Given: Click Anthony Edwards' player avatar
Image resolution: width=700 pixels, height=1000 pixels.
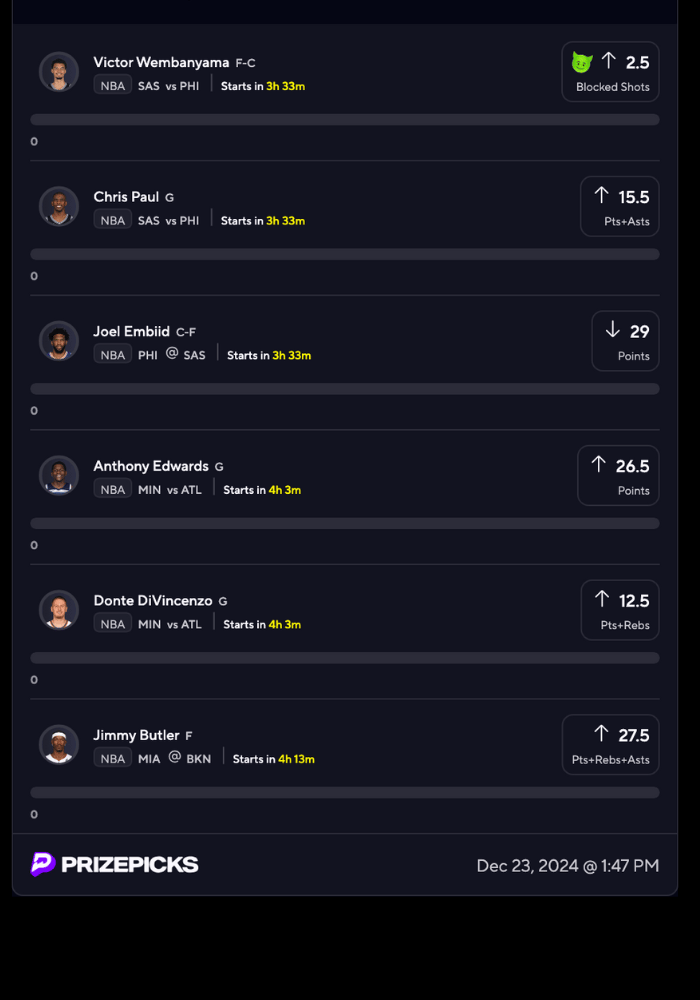Looking at the screenshot, I should (x=59, y=475).
